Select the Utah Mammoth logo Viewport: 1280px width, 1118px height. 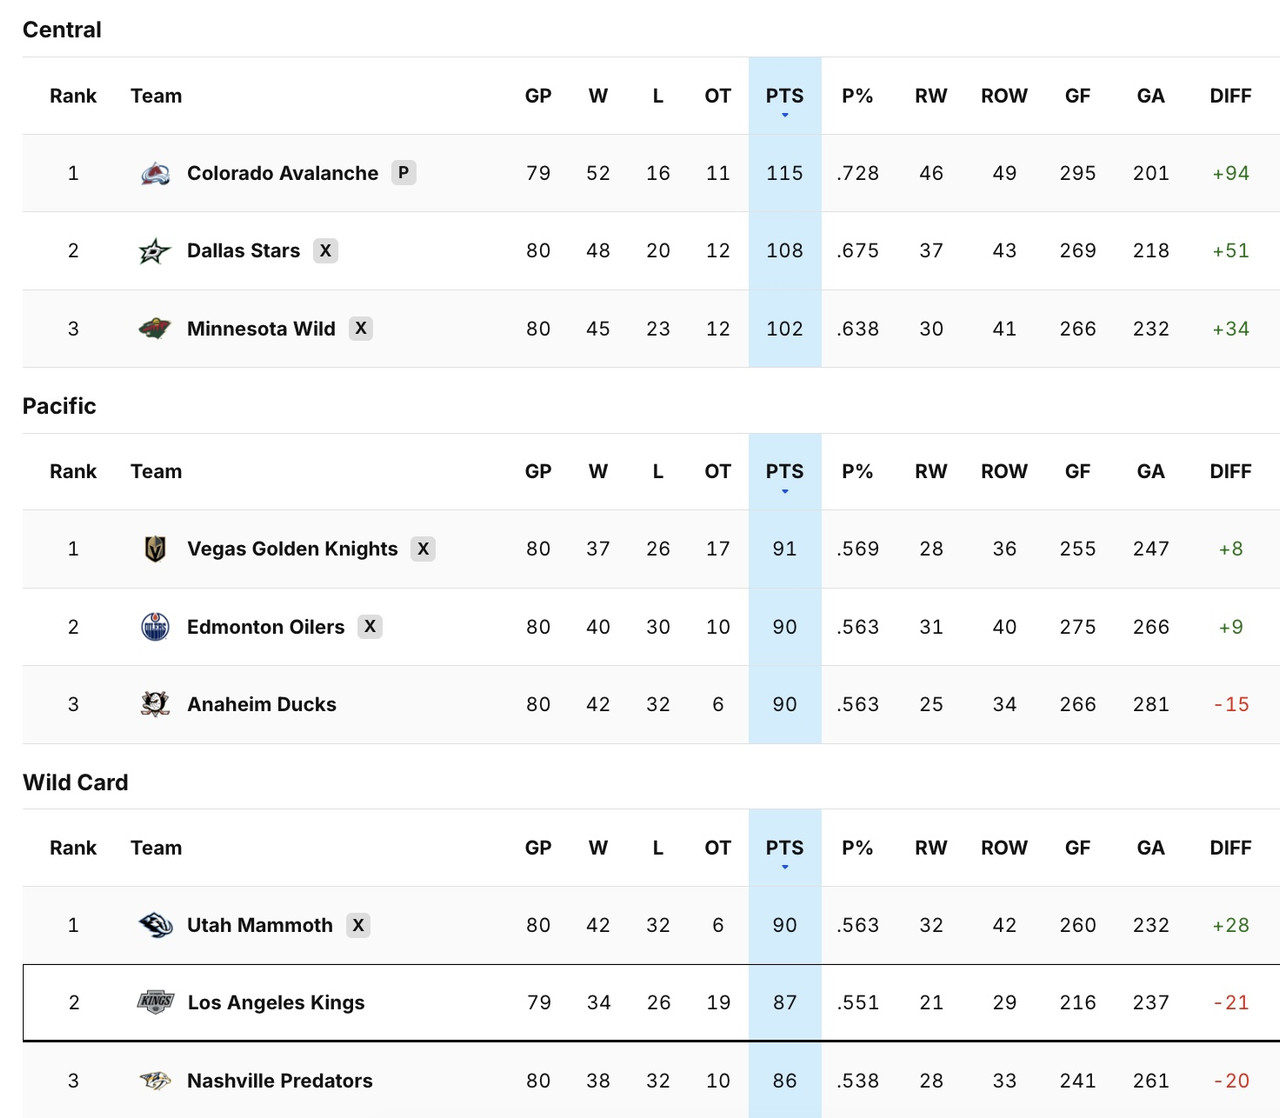click(155, 924)
